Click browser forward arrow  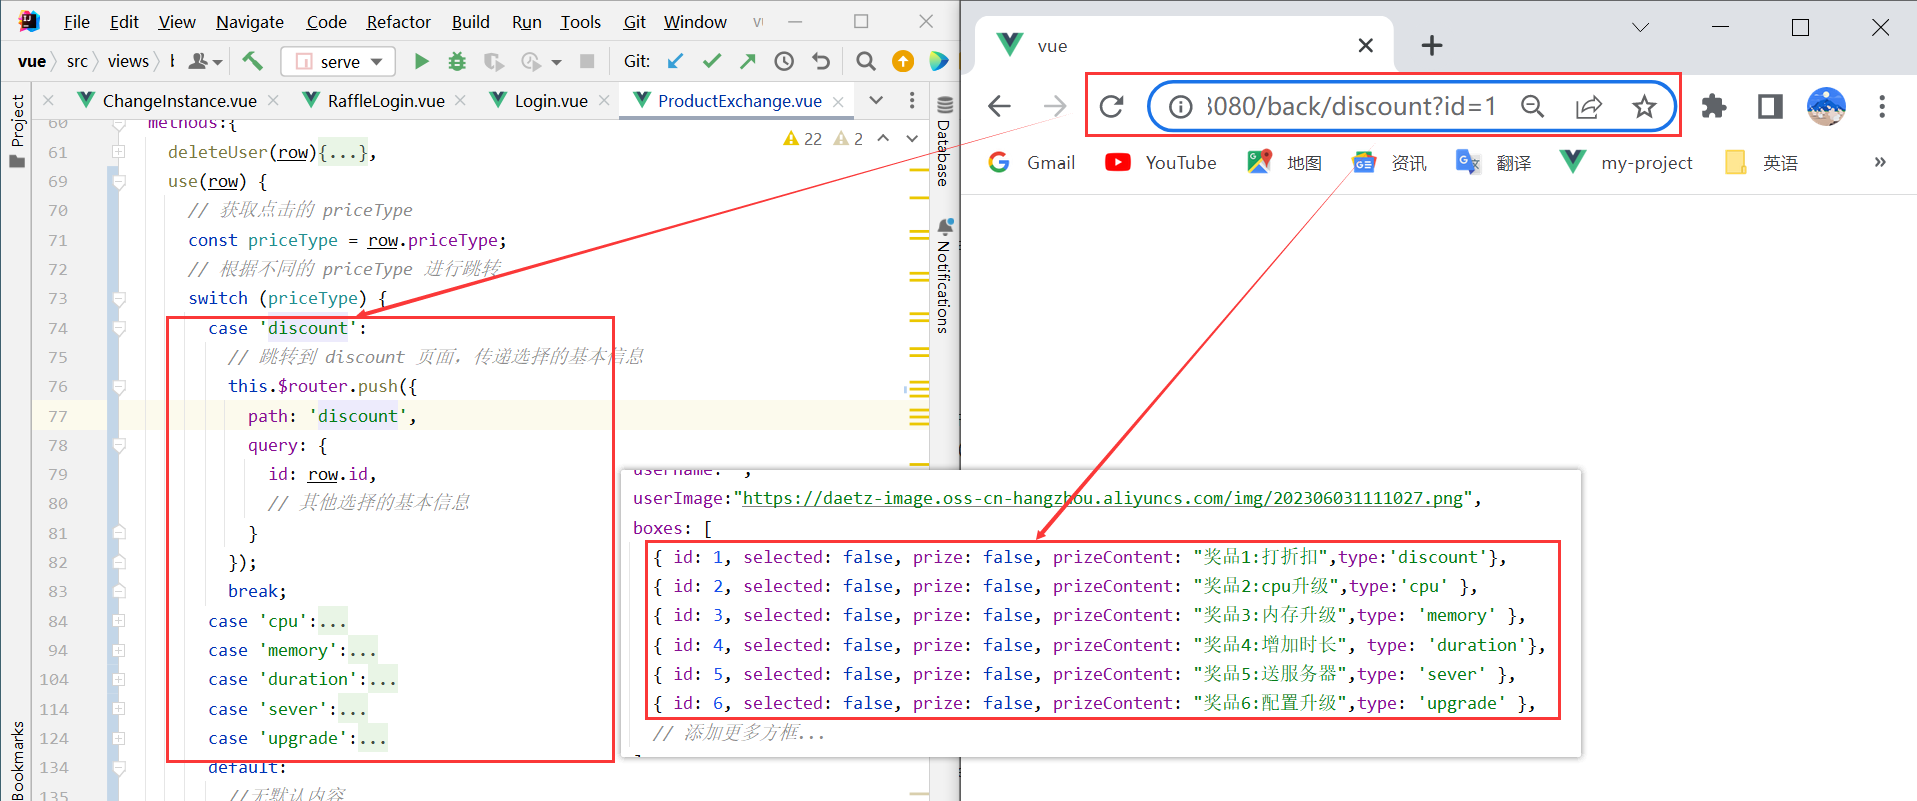[1055, 106]
